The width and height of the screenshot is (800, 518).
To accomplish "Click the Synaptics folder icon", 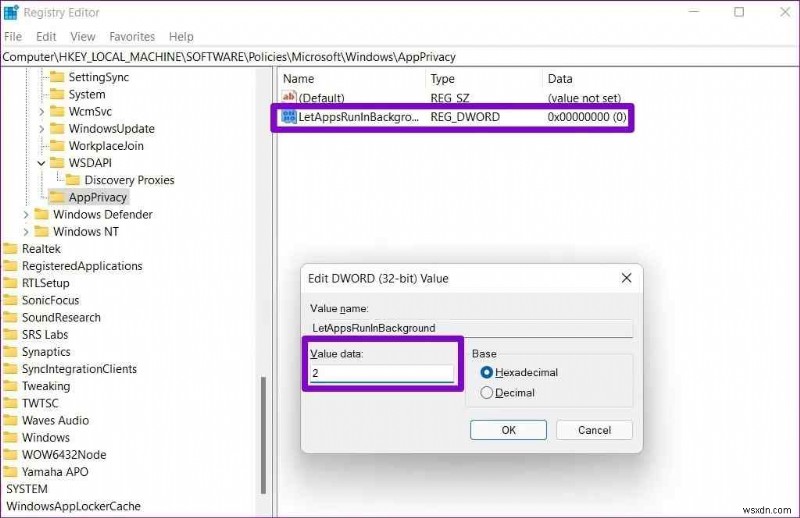I will (x=10, y=352).
